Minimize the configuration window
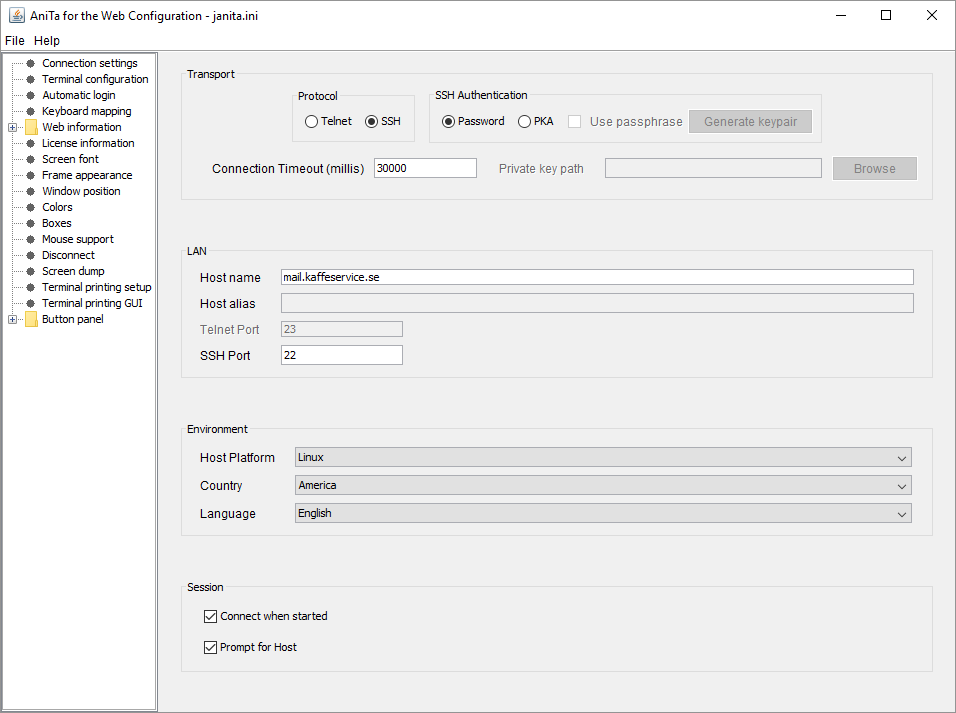 point(841,15)
